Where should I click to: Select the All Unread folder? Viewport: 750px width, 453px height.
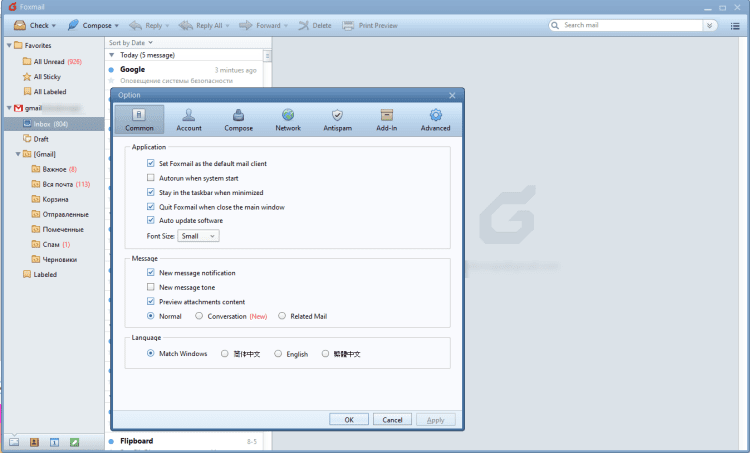pos(52,62)
